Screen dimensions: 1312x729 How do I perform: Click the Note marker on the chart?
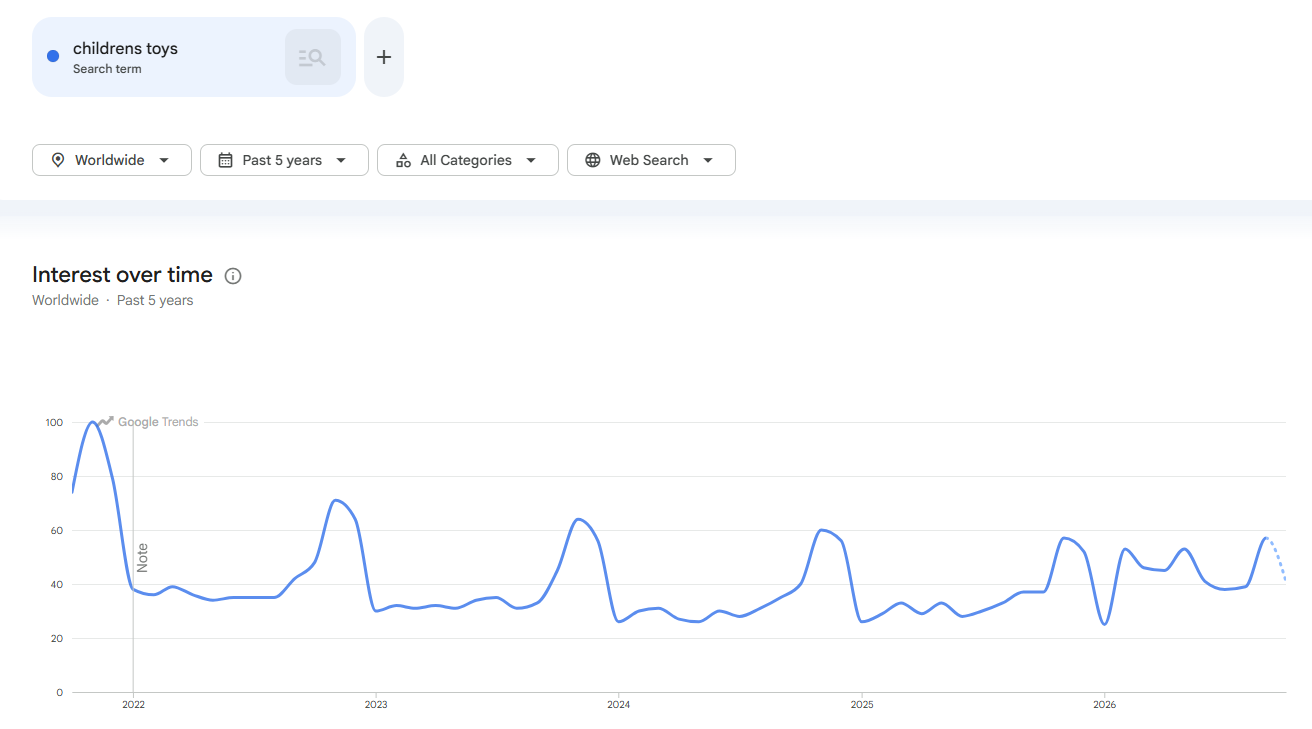click(x=142, y=558)
